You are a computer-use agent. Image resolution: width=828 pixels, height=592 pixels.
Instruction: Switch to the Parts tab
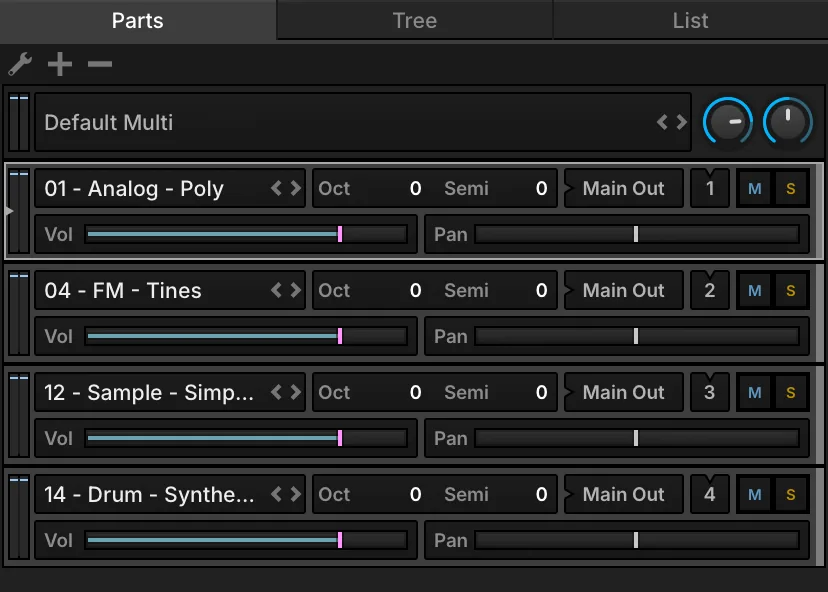pos(138,21)
